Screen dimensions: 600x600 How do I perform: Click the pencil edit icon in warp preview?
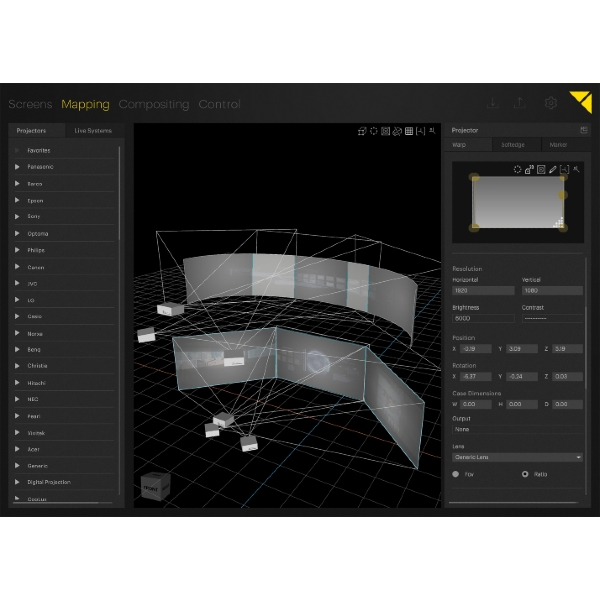(x=552, y=170)
